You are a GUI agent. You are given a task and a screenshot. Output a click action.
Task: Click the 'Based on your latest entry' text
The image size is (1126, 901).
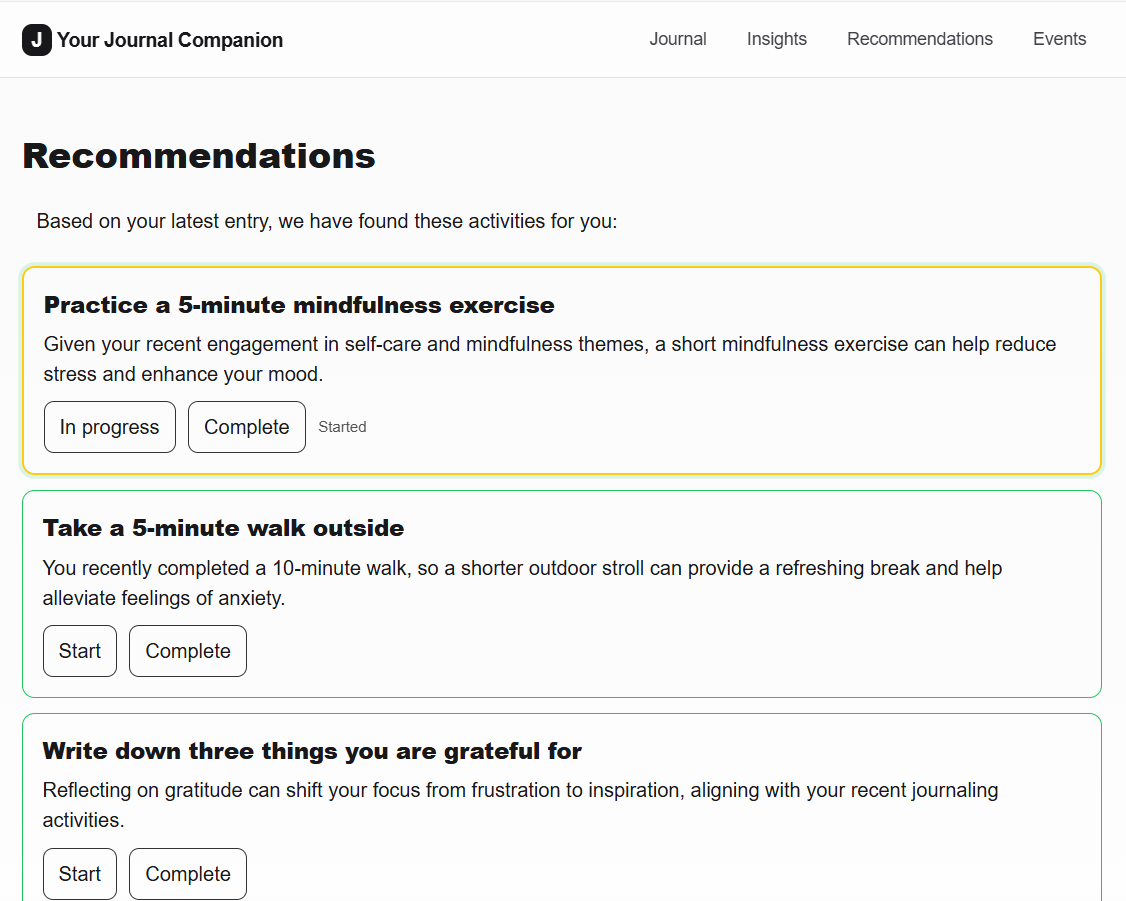pyautogui.click(x=327, y=221)
